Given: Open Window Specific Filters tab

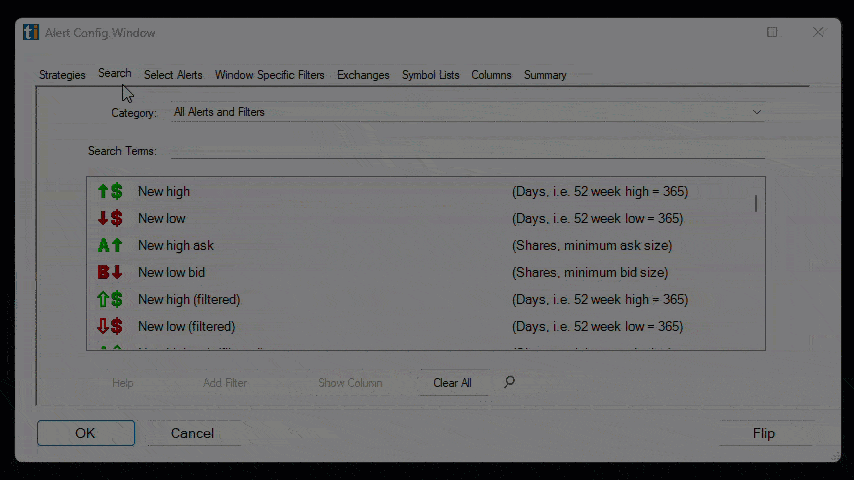Looking at the screenshot, I should (x=270, y=75).
